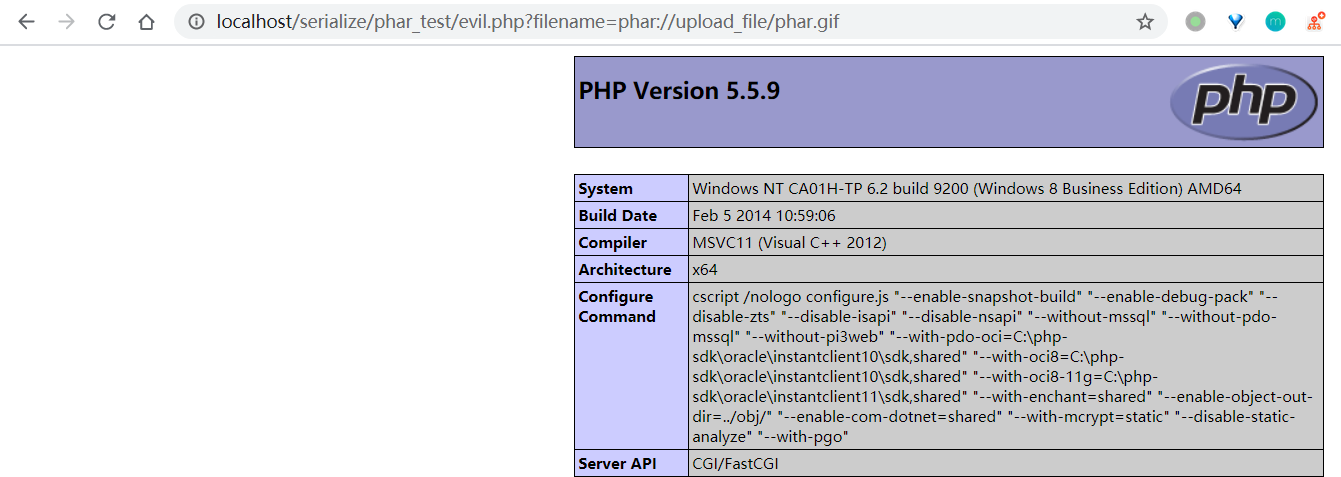Select the x64 architecture value
This screenshot has height=477, width=1341.
click(x=705, y=269)
